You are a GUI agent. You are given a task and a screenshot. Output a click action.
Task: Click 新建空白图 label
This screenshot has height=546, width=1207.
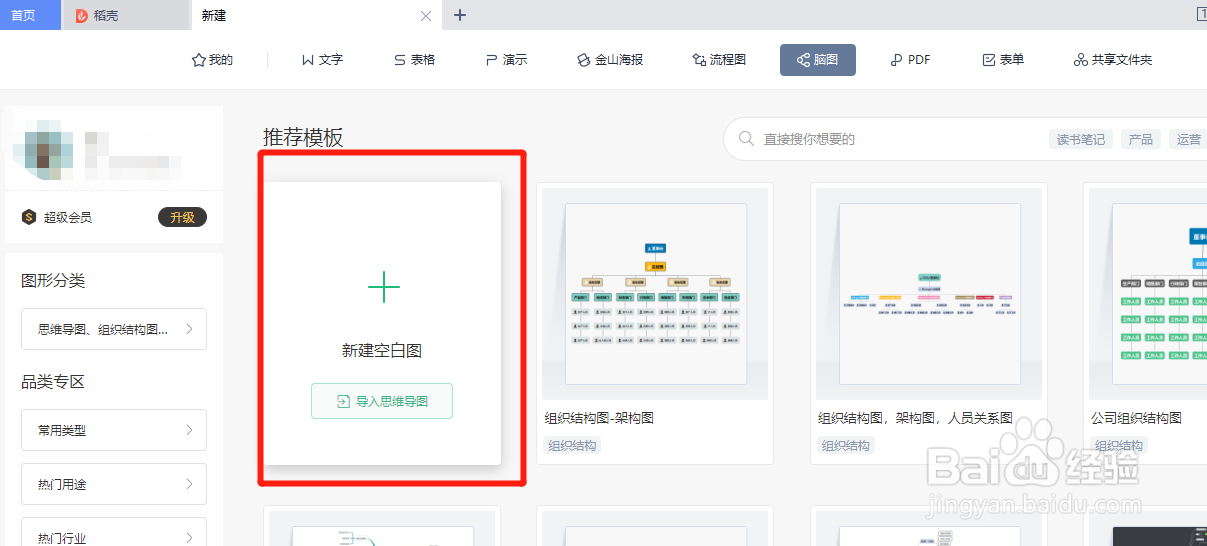[382, 351]
